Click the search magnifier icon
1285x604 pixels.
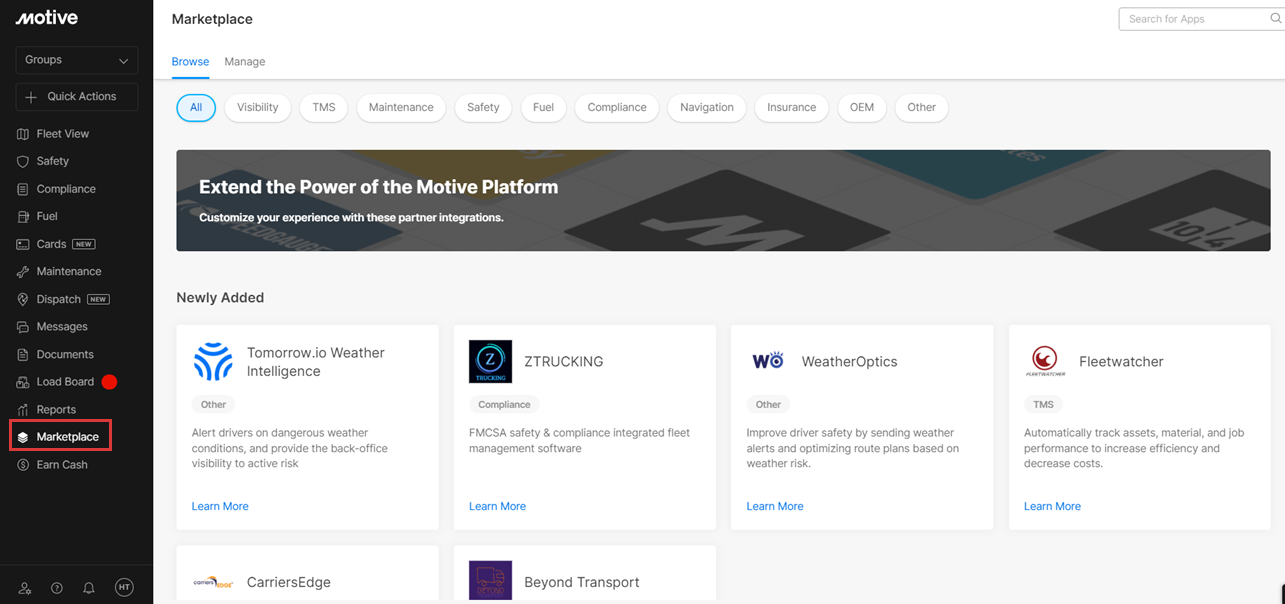coord(1277,18)
